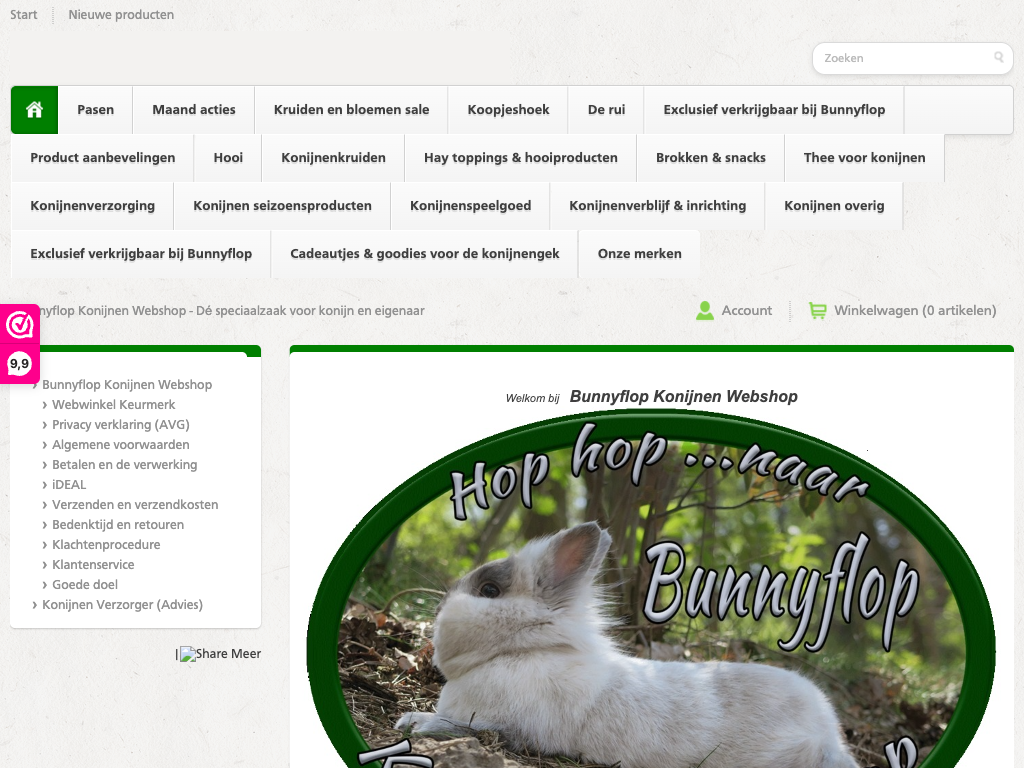Open Privacy verklaring (AVG)
Viewport: 1024px width, 768px height.
point(121,424)
